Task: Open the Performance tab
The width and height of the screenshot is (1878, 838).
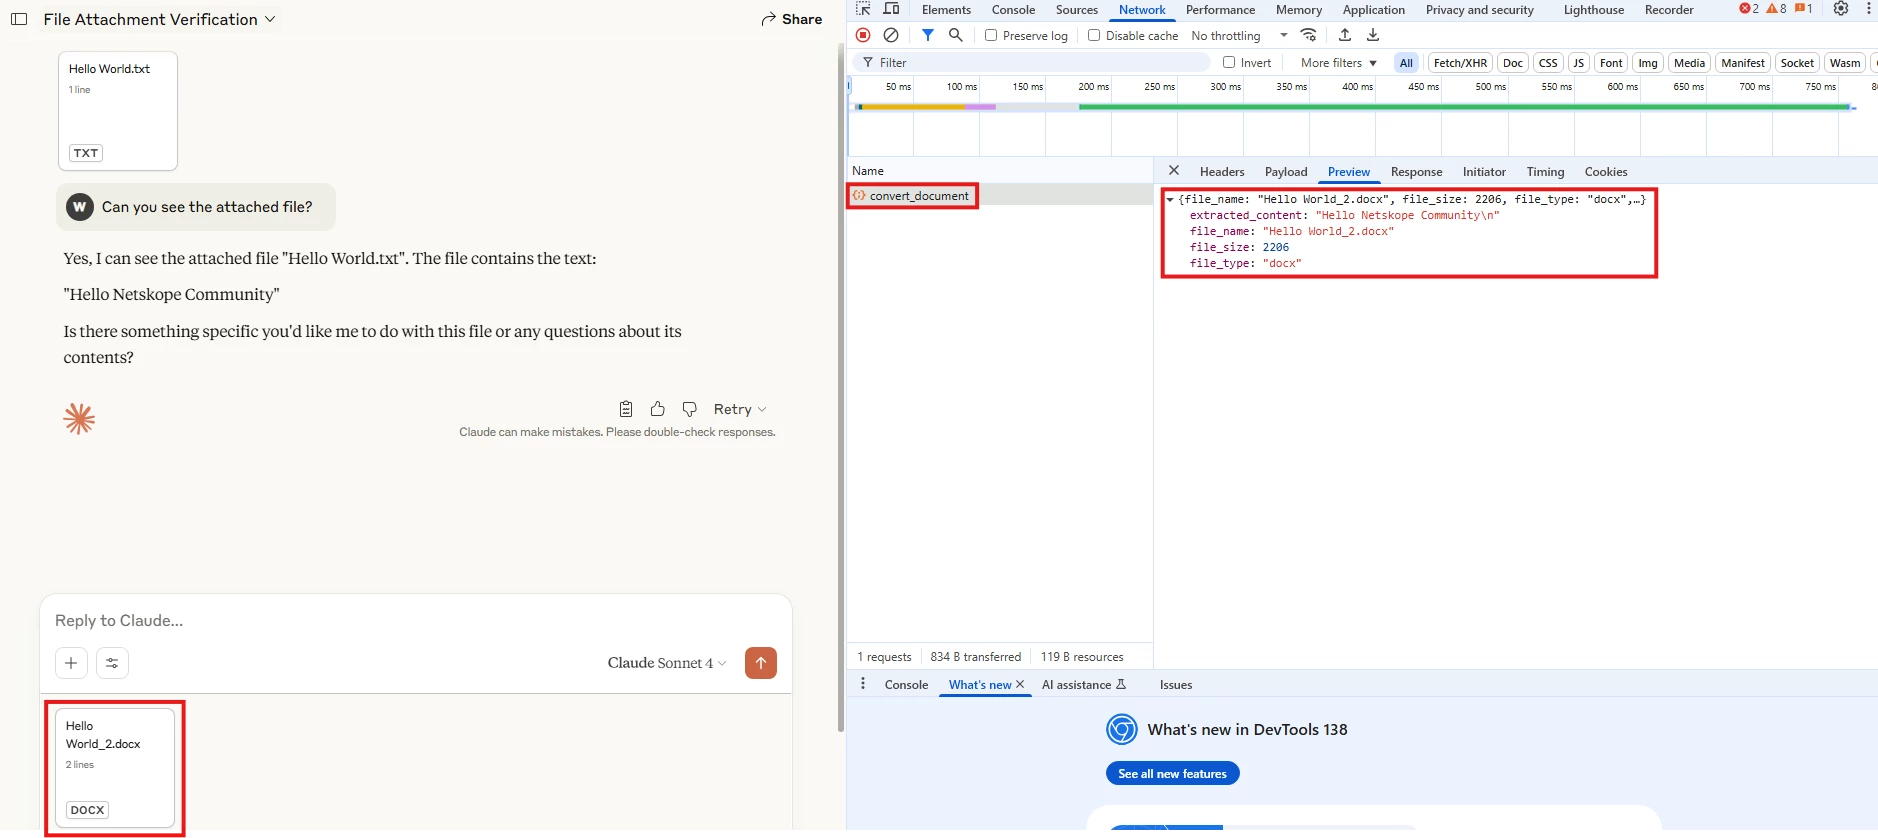Action: [x=1220, y=10]
